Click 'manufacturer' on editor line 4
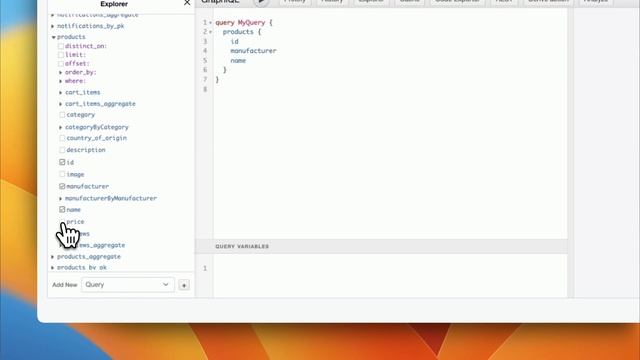Screen dimensions: 640x360 (253, 51)
